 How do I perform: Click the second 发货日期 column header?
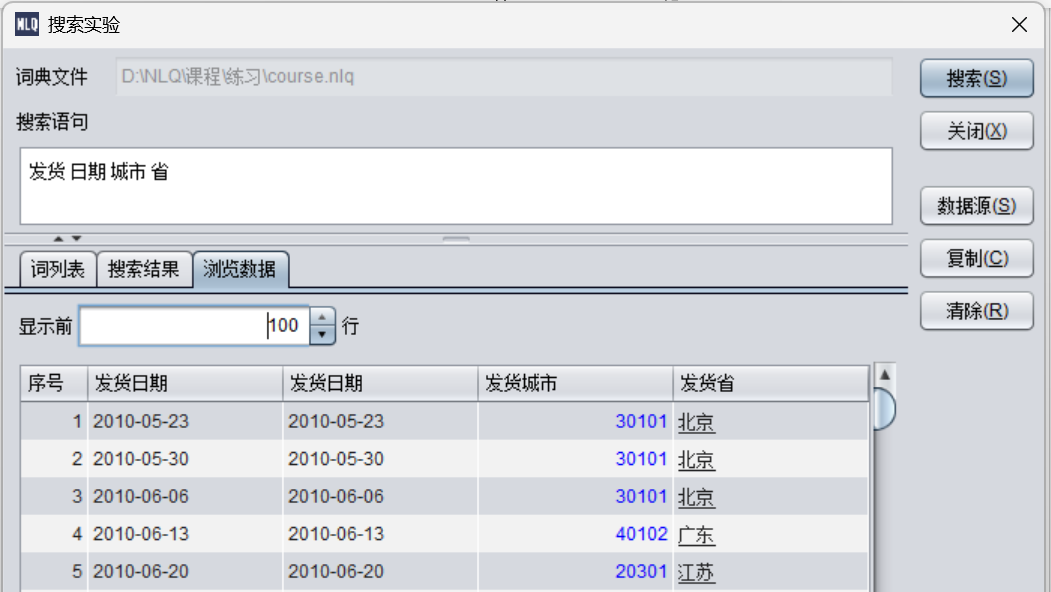pos(380,383)
